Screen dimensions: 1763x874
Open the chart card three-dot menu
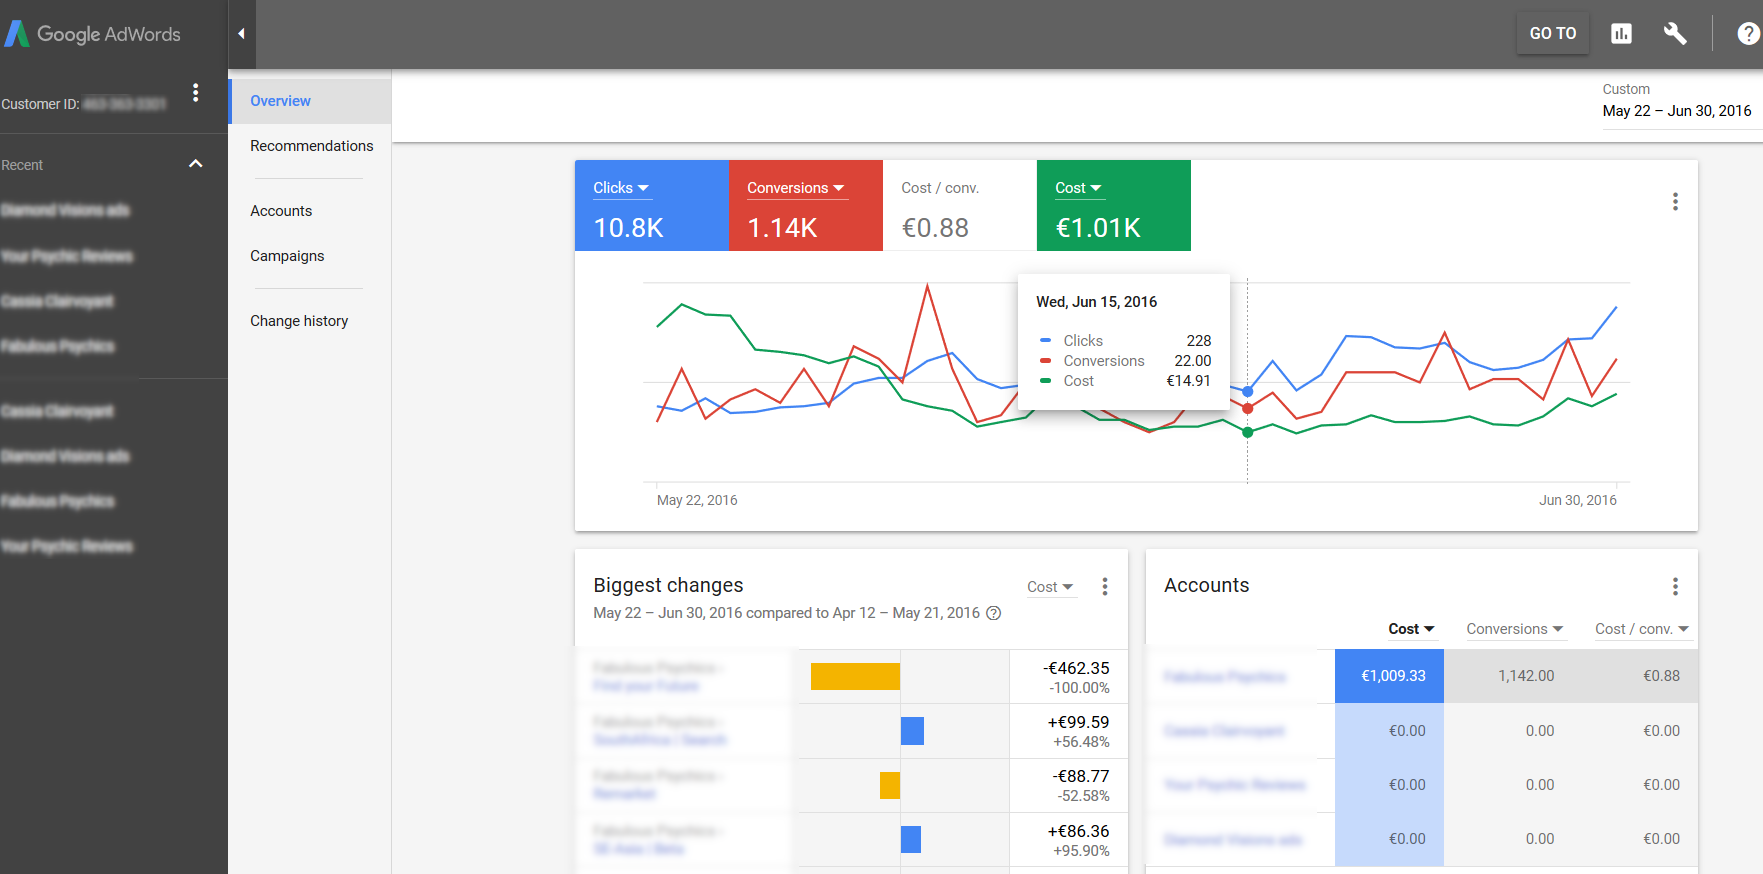point(1675,202)
